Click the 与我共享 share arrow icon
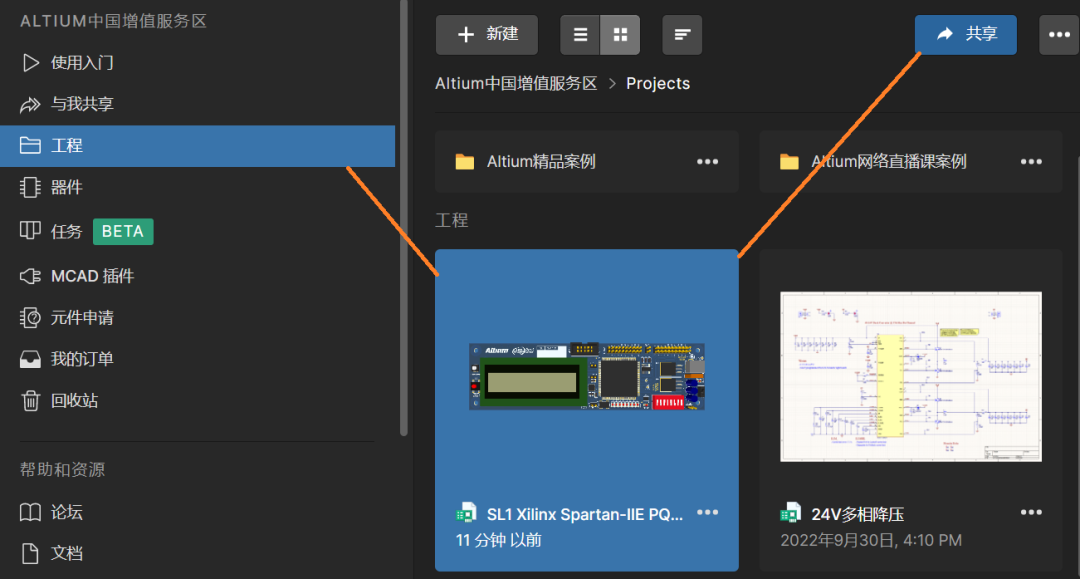Image resolution: width=1080 pixels, height=579 pixels. (x=30, y=105)
